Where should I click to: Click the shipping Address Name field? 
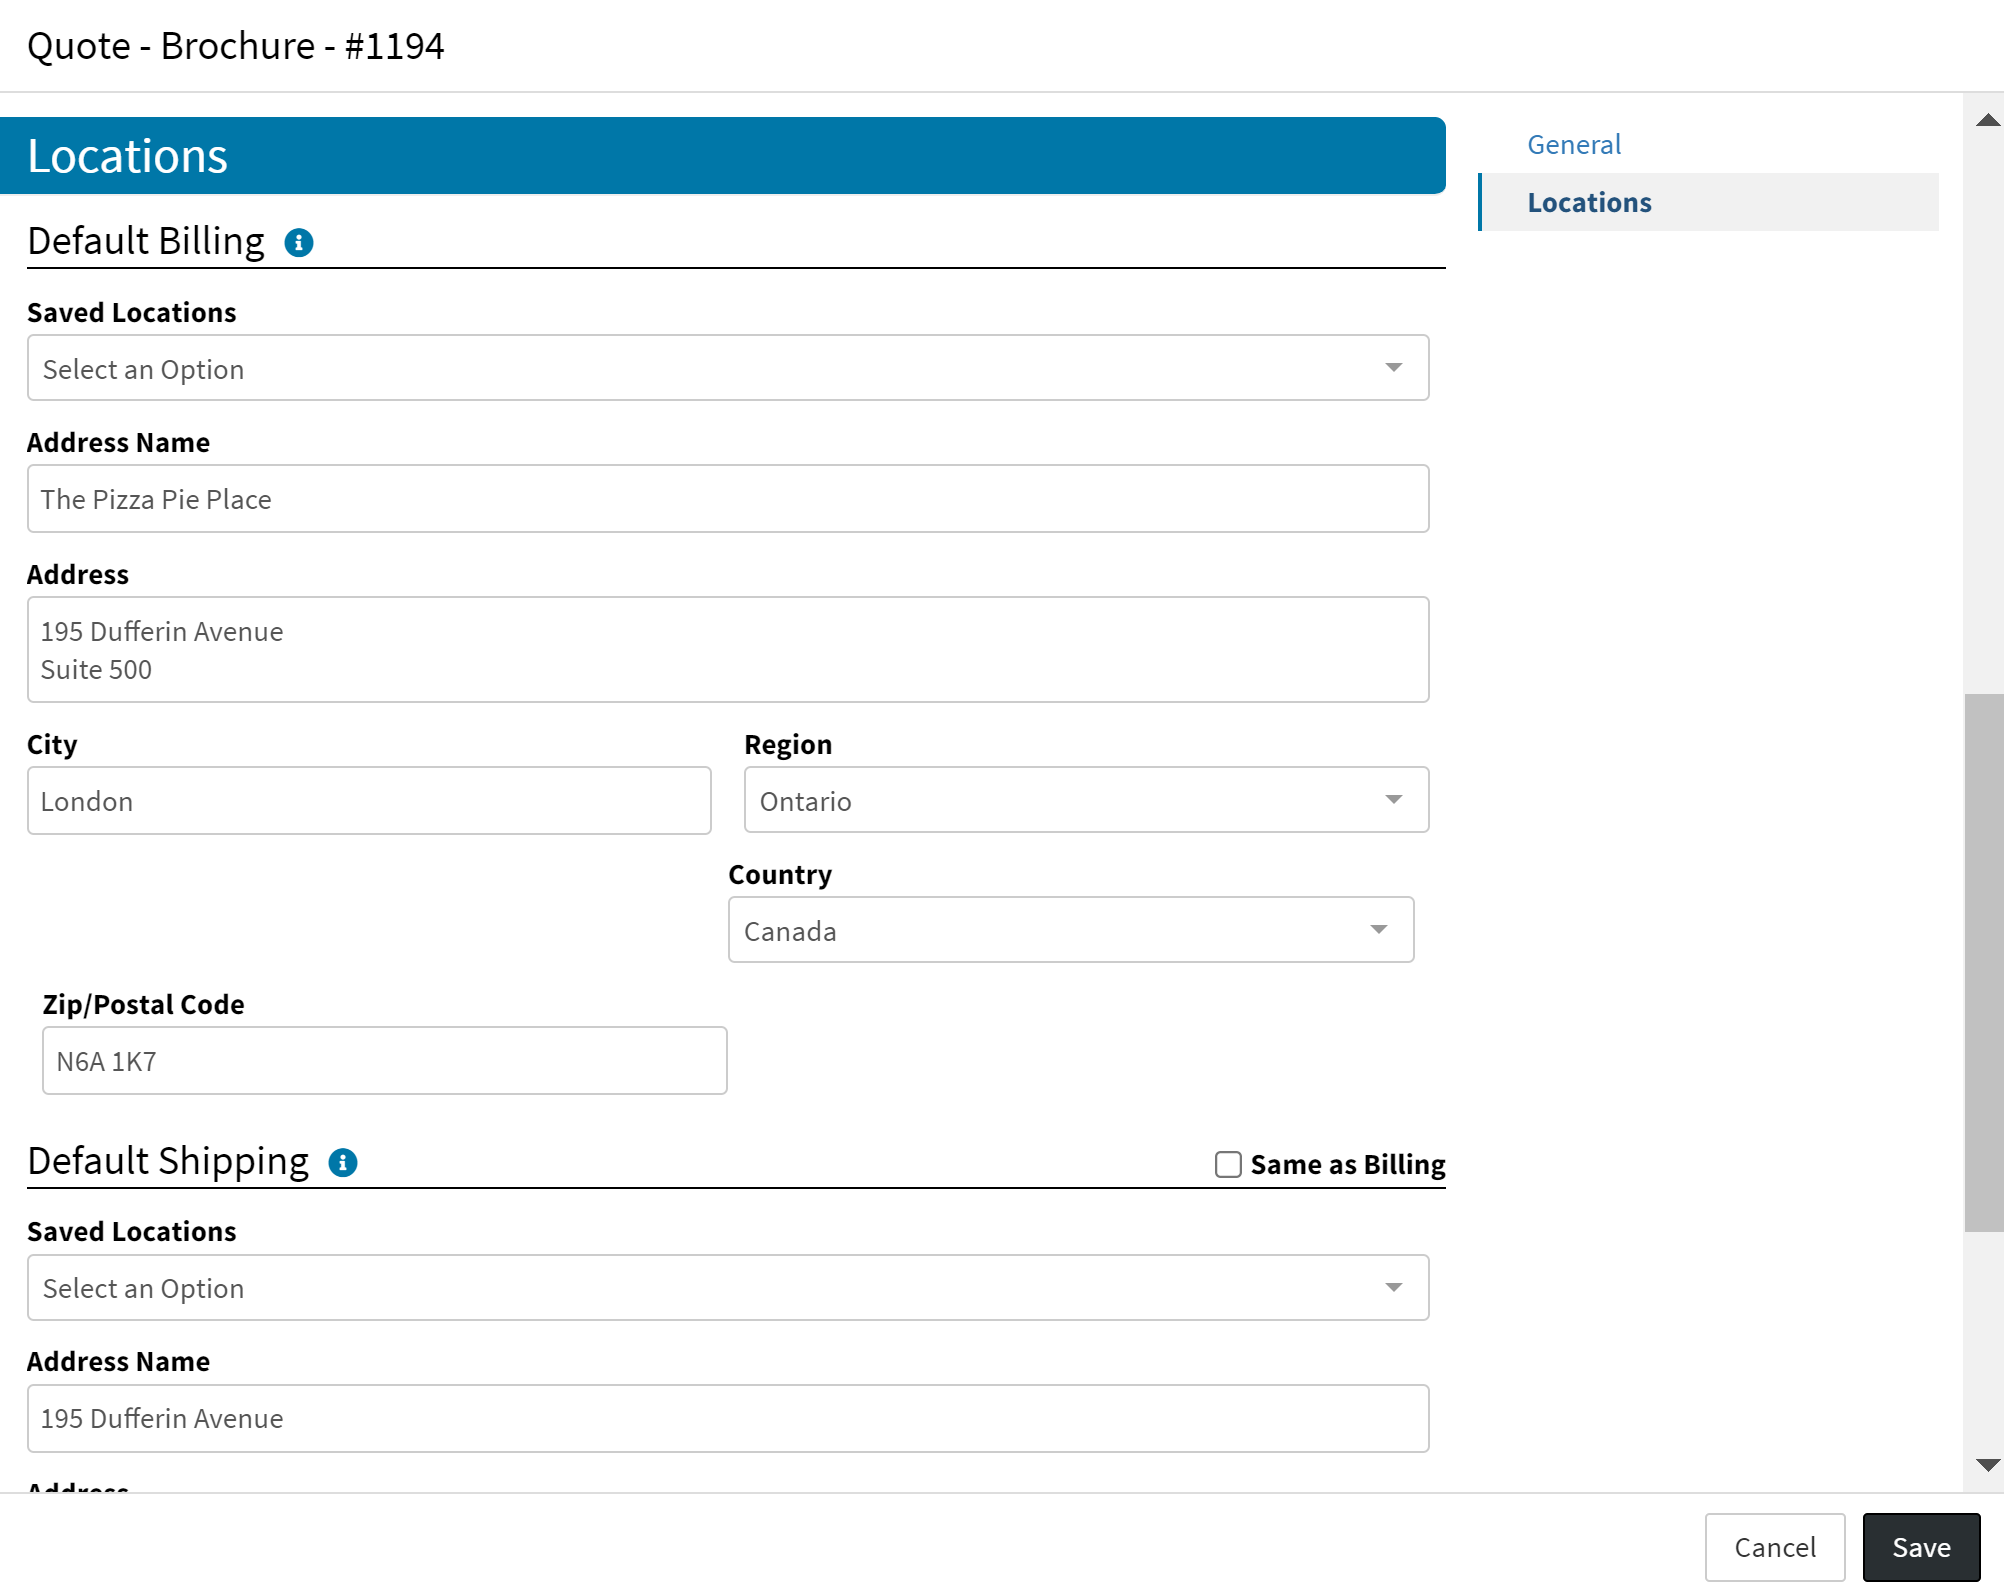click(727, 1418)
